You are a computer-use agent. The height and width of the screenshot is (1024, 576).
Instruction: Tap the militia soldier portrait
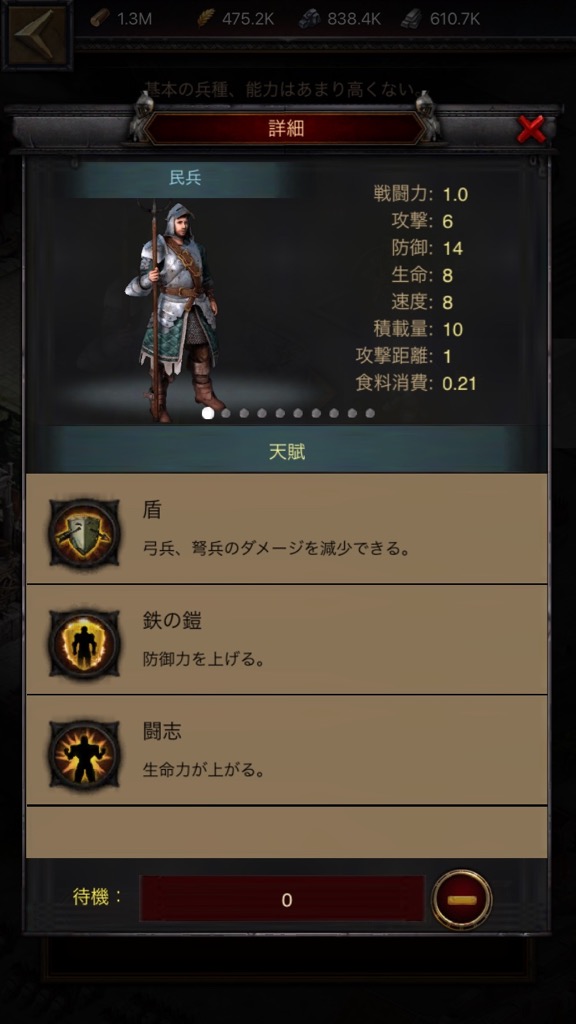175,311
